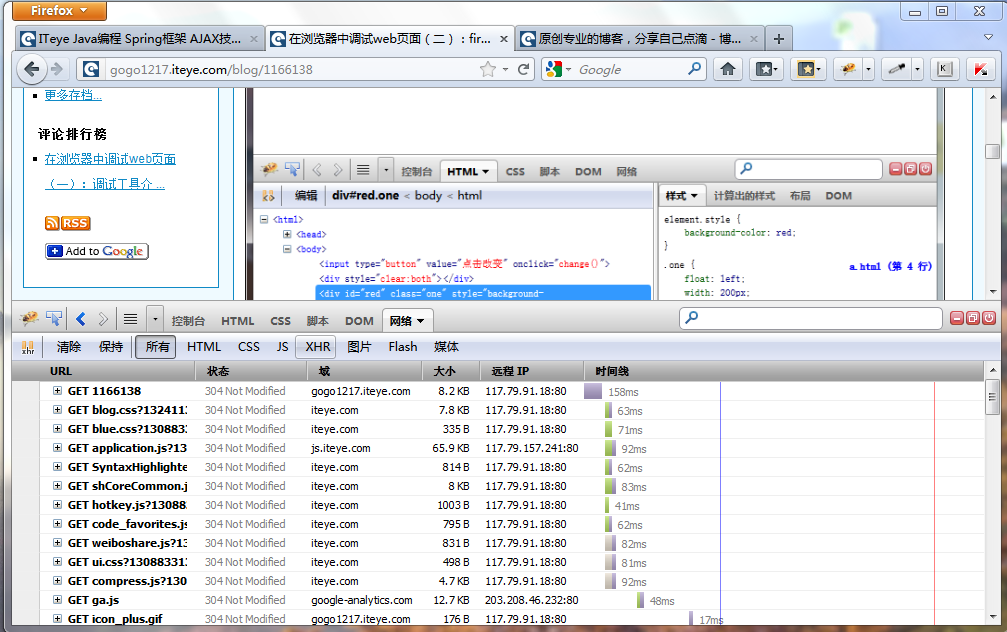This screenshot has height=632, width=1007.
Task: Click the XHR breakpoint icon beside 清除
Action: click(x=27, y=346)
